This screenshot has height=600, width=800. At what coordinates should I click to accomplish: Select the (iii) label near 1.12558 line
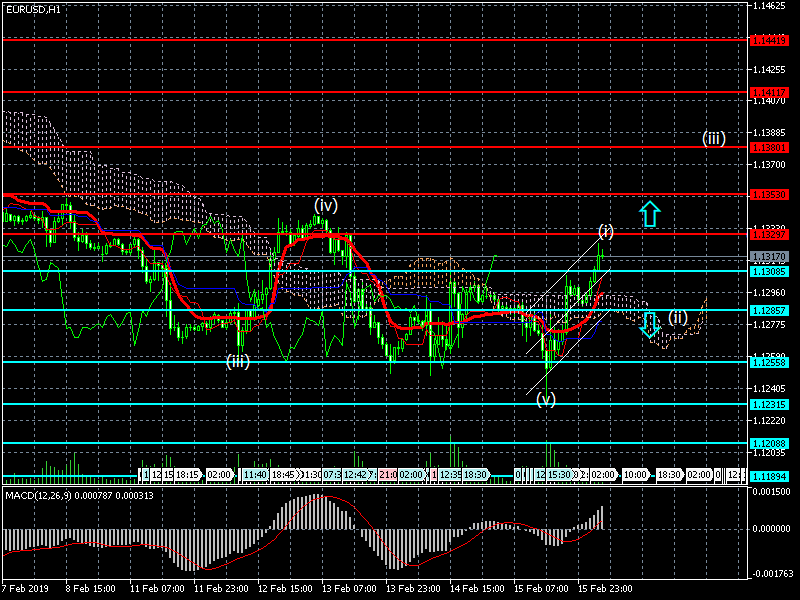(237, 361)
